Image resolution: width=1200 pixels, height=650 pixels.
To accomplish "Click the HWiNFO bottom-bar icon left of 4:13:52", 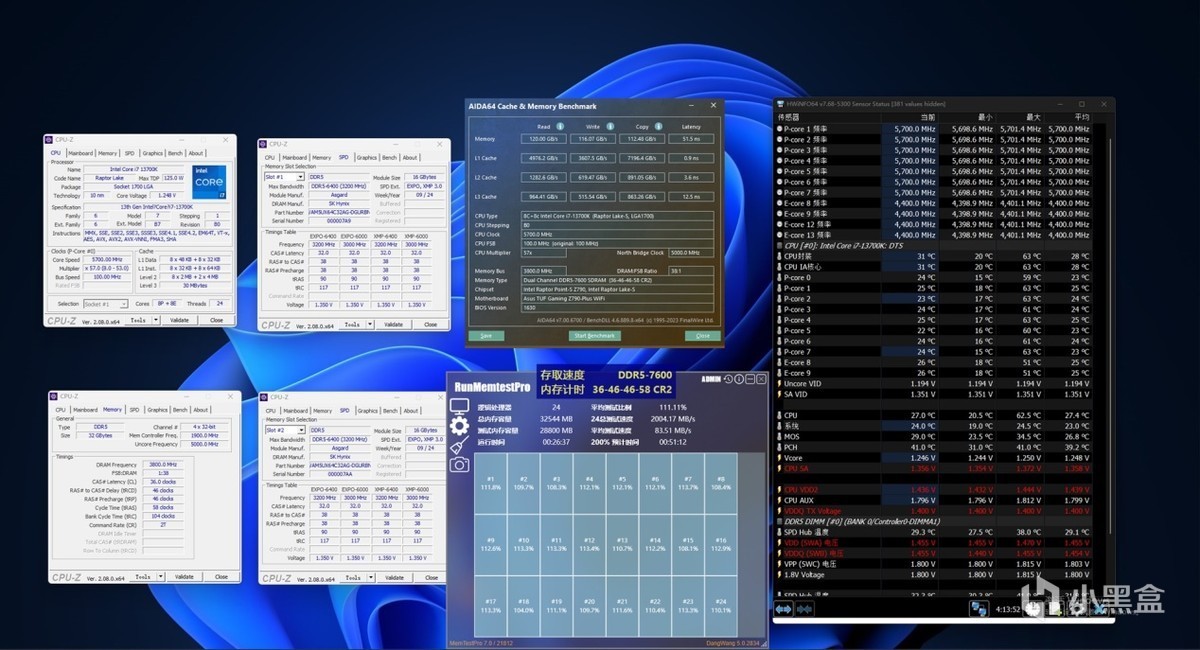I will pos(979,609).
